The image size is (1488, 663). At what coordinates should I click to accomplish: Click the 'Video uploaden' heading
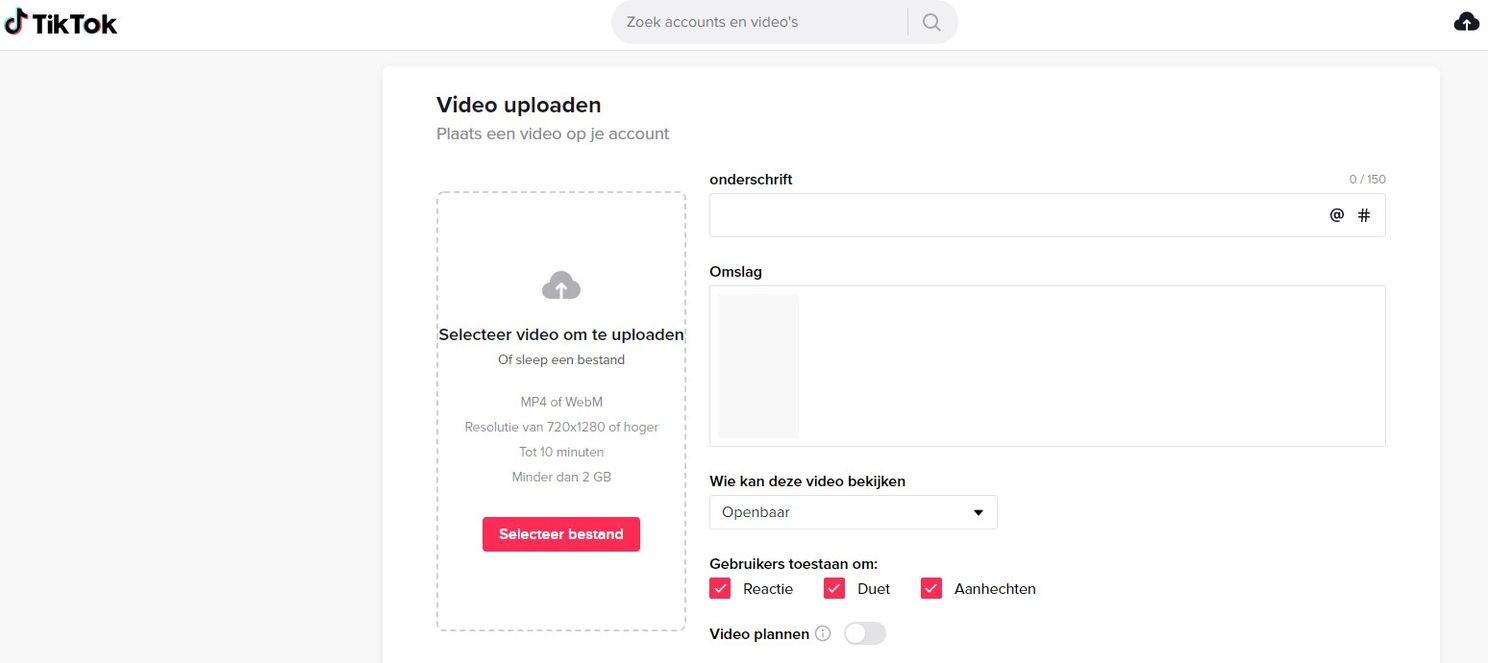(519, 105)
